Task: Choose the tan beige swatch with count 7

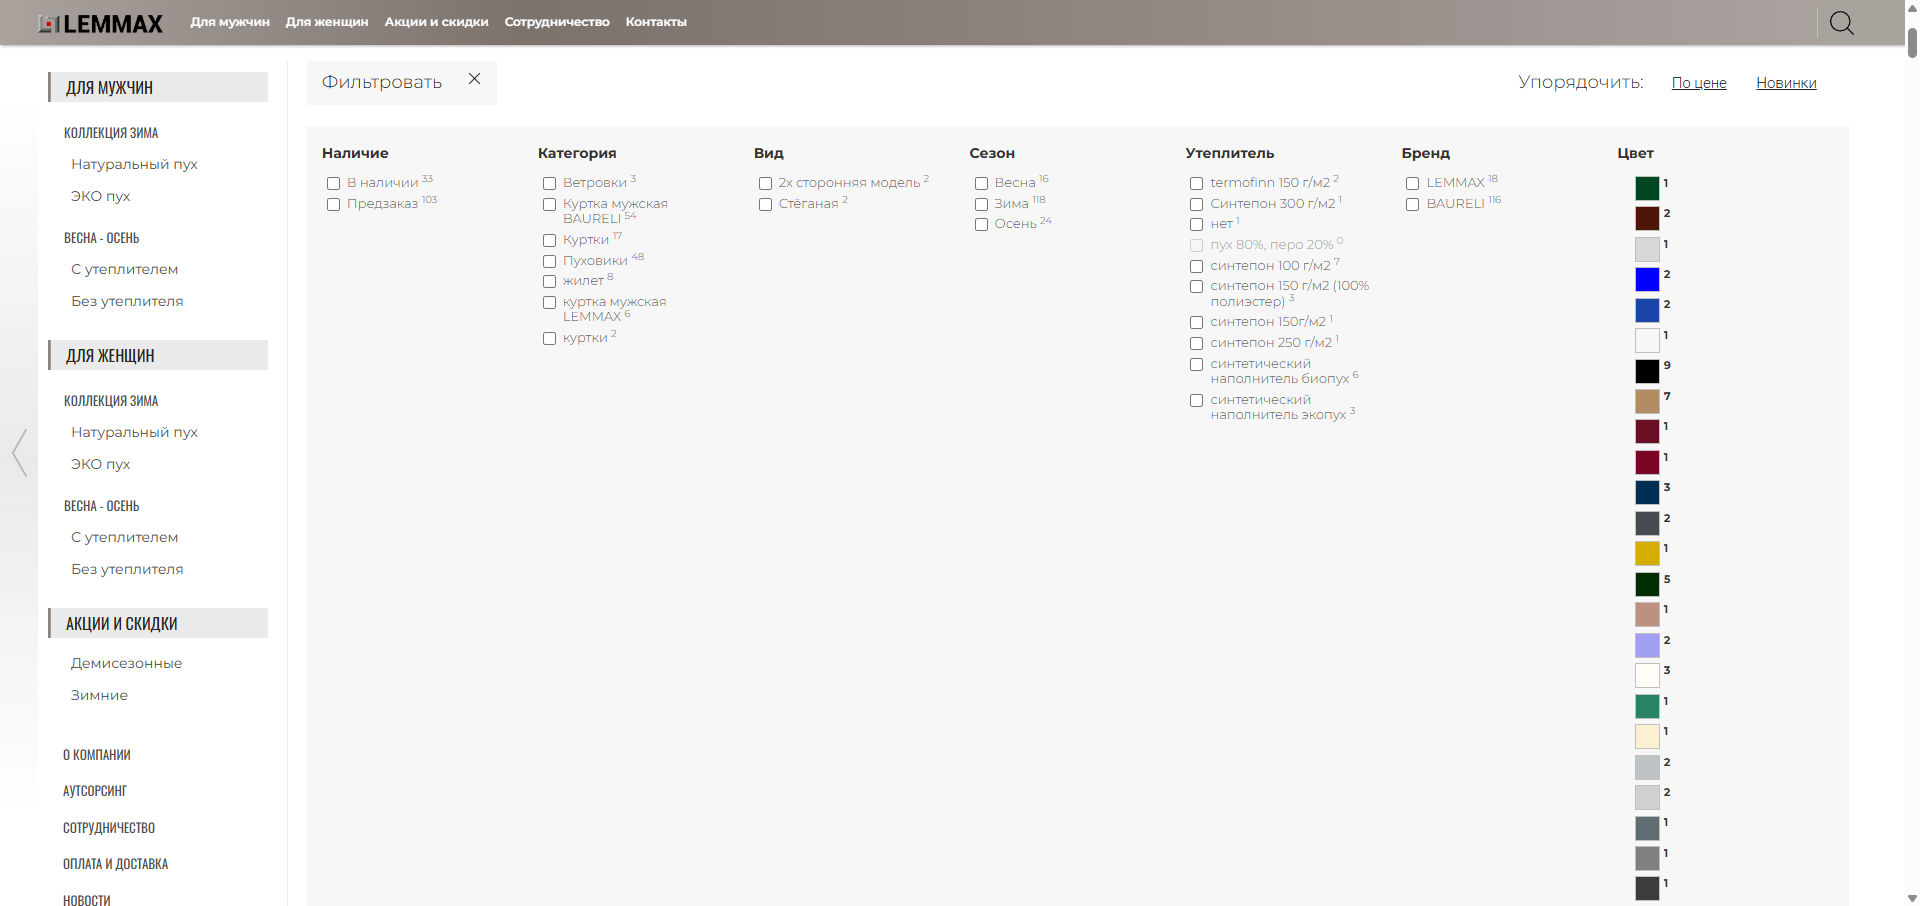Action: (x=1647, y=401)
